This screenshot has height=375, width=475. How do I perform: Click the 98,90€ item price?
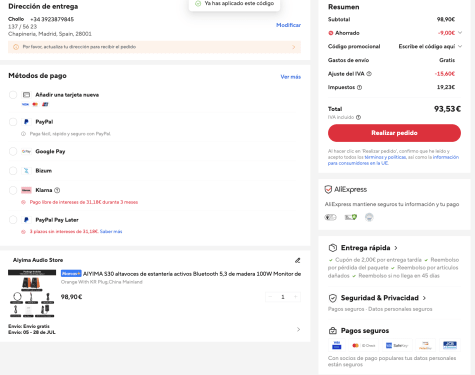pyautogui.click(x=71, y=297)
